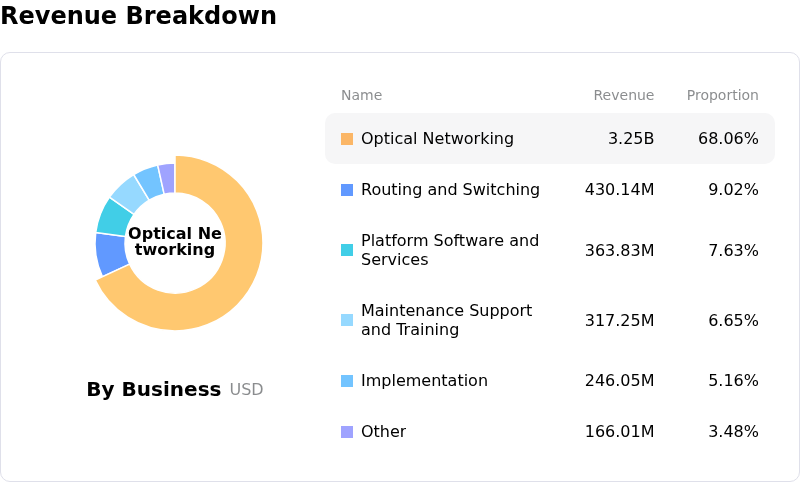Screen dimensions: 800x482
Task: Click the teal Platform Software legend swatch
Action: coord(347,250)
